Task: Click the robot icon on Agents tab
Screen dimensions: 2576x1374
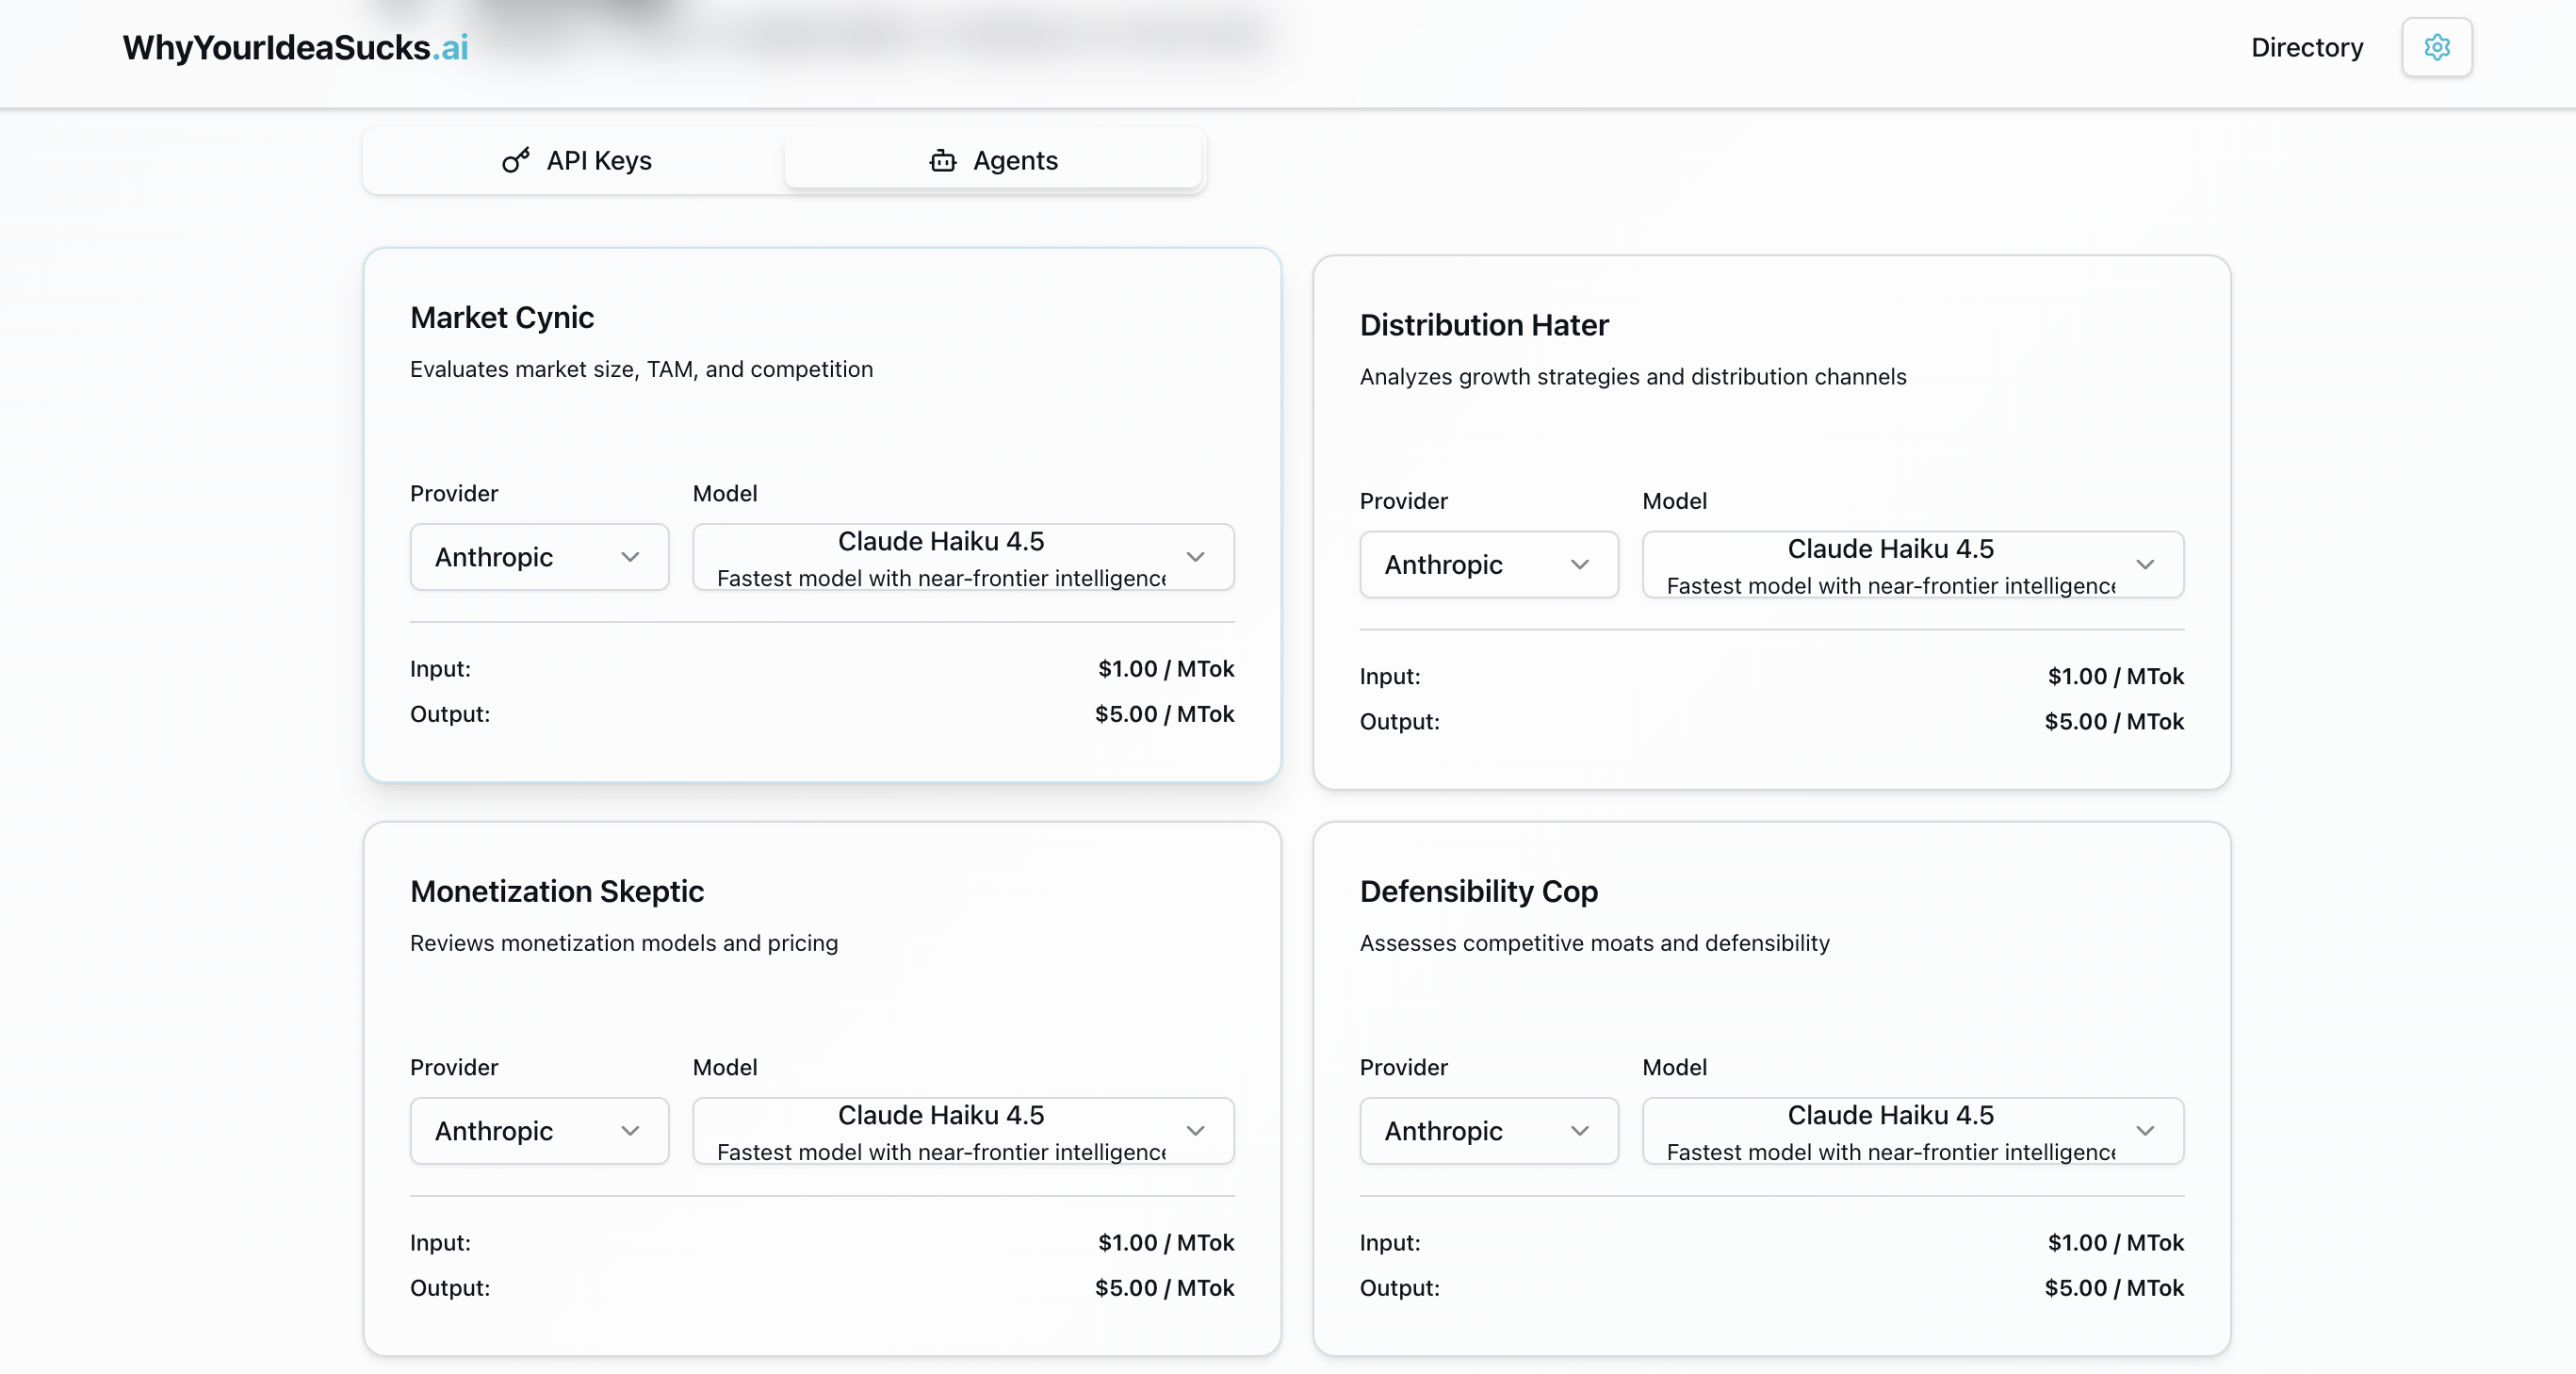Action: click(942, 160)
